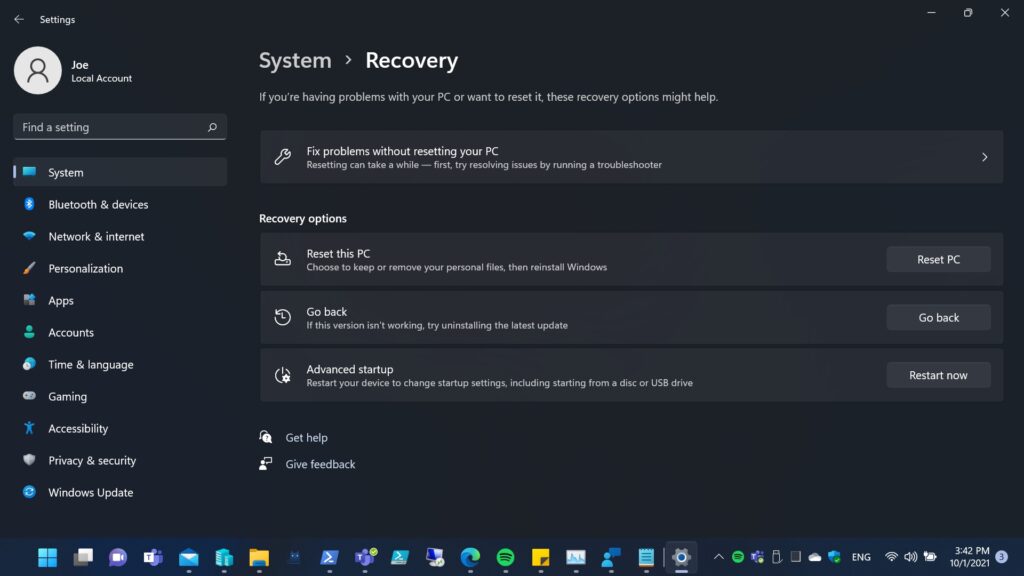The height and width of the screenshot is (576, 1024).
Task: Open Personalization settings in the sidebar
Action: click(x=85, y=269)
